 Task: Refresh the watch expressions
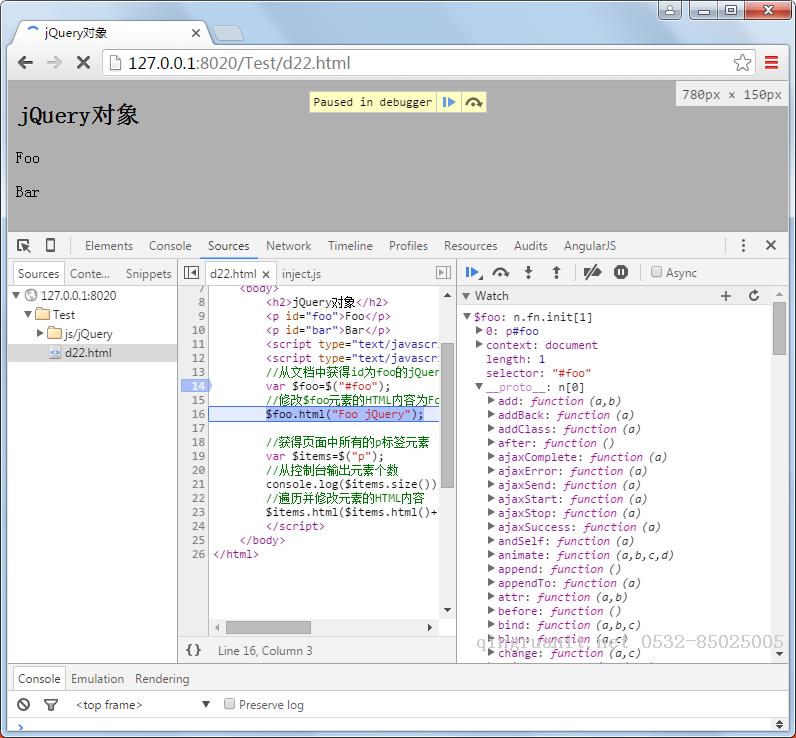click(x=754, y=296)
